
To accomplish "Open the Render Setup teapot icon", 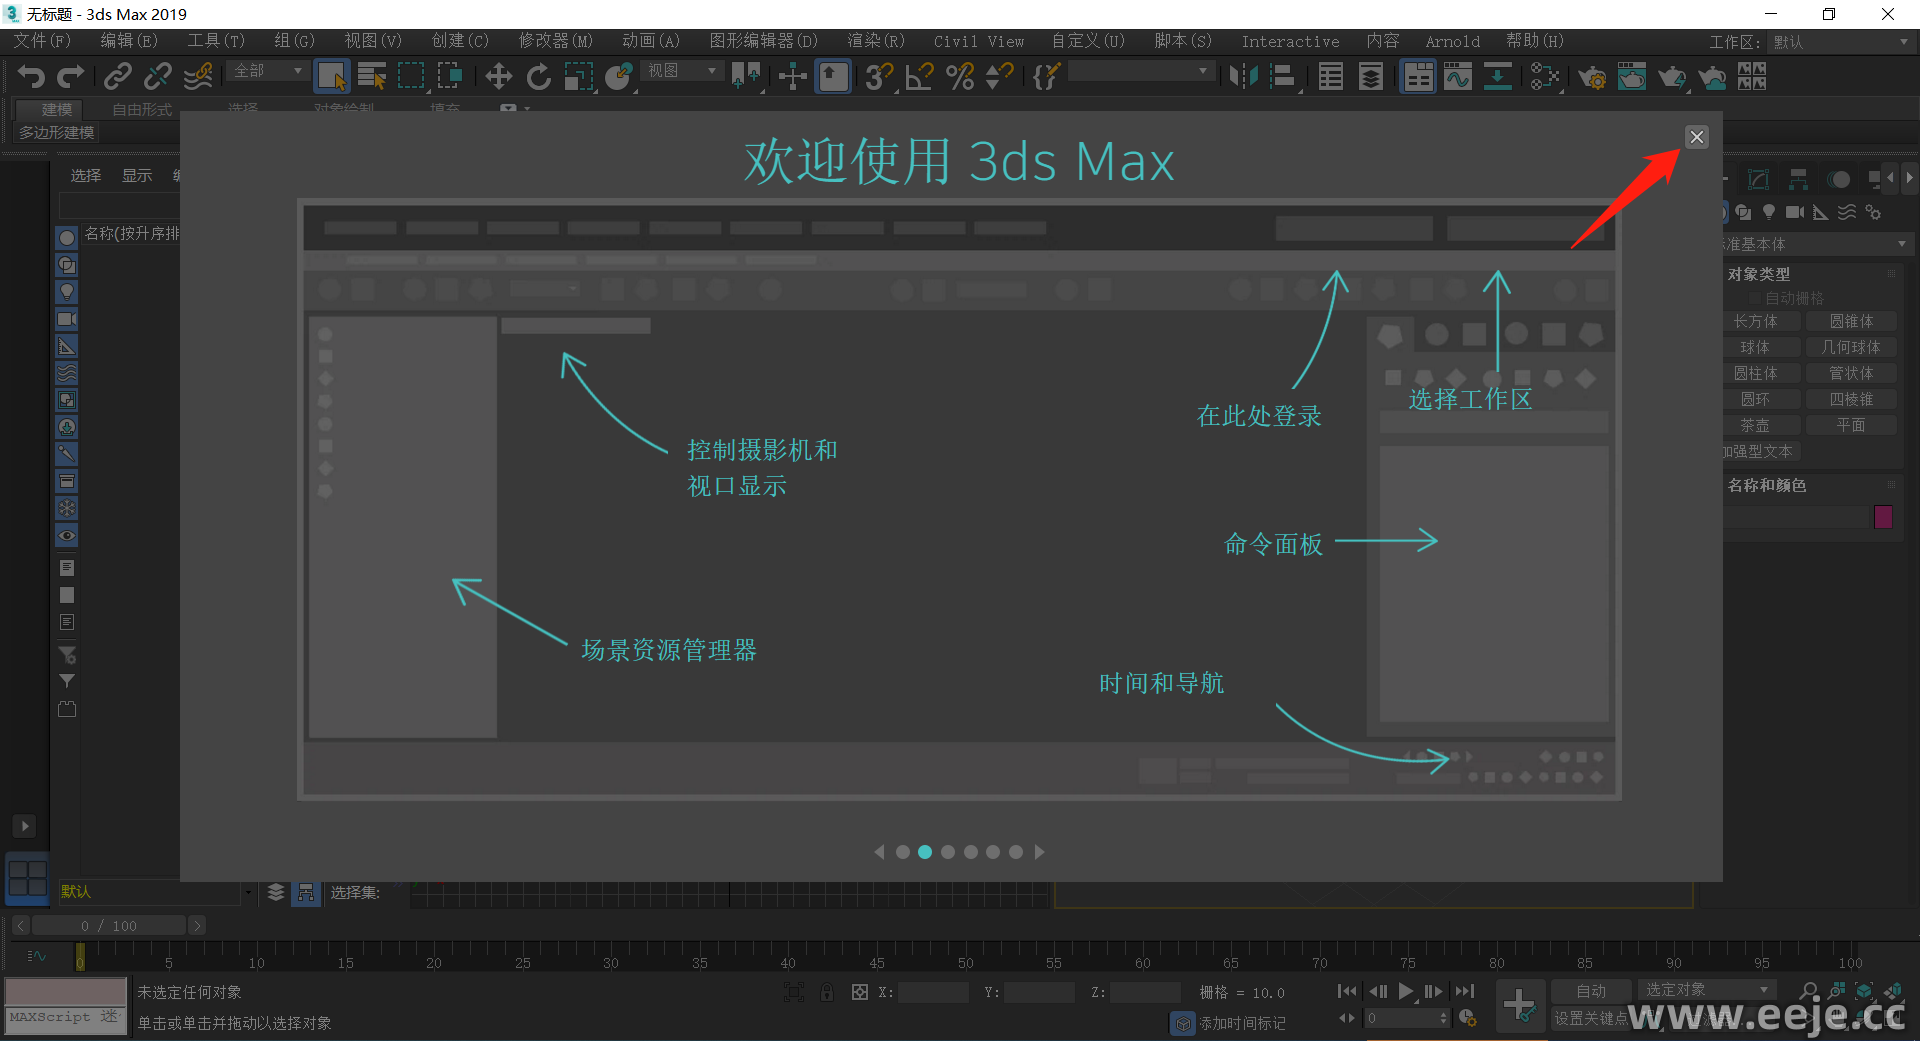I will [1591, 77].
